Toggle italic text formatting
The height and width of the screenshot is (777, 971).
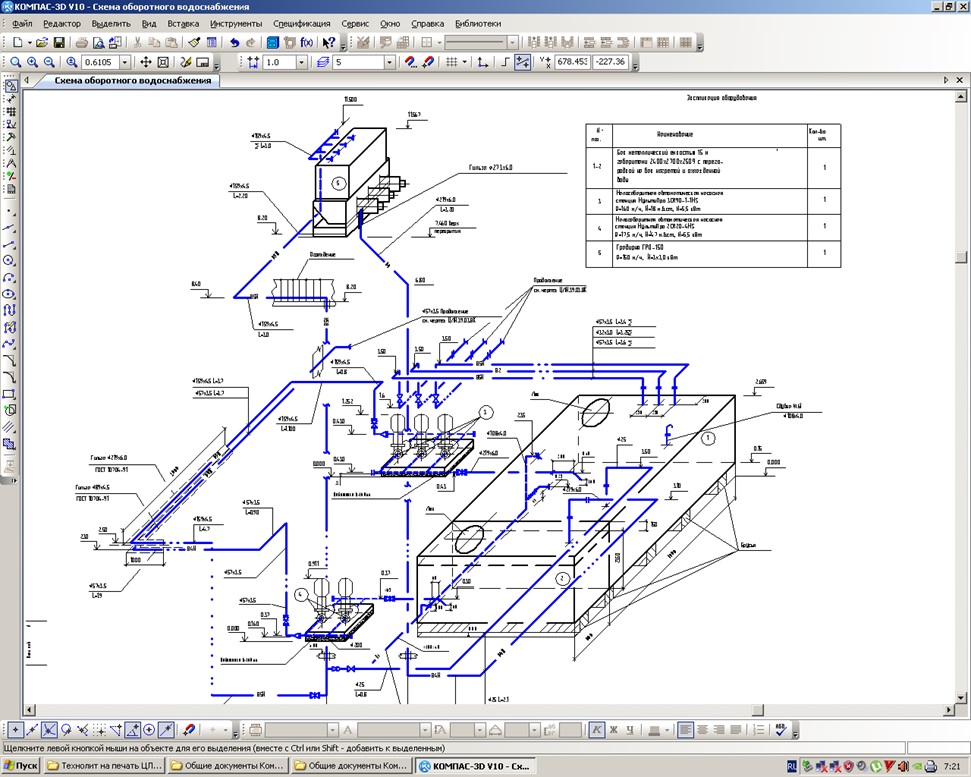point(596,730)
